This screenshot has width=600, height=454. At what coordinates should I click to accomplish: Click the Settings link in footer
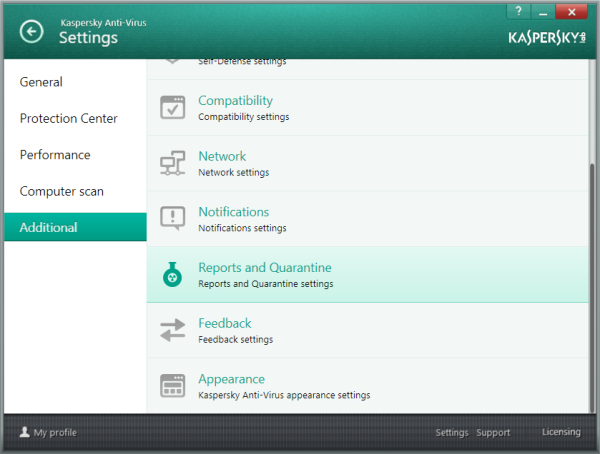tap(451, 433)
